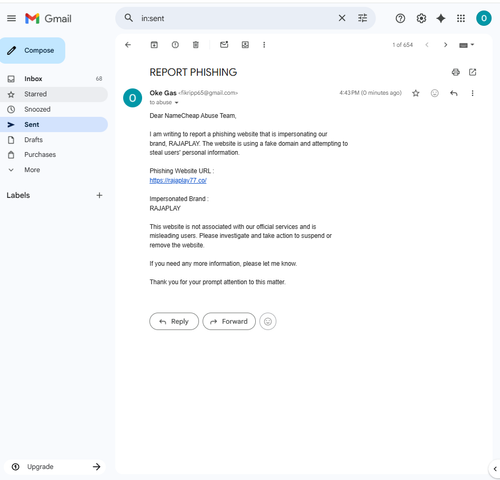Mark email as unread
The image size is (500, 480).
pos(224,44)
